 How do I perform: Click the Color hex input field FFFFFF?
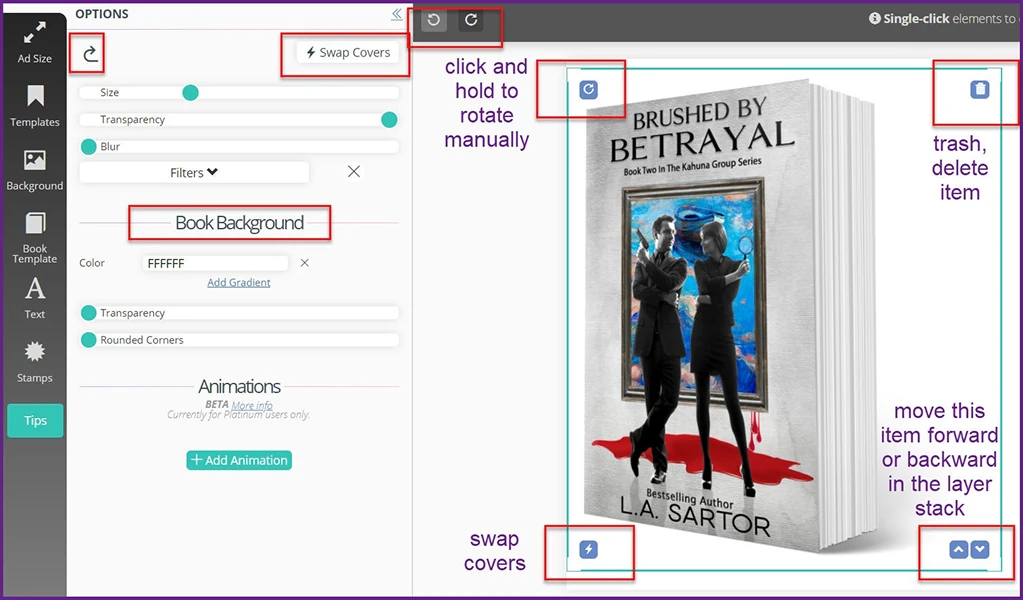215,263
